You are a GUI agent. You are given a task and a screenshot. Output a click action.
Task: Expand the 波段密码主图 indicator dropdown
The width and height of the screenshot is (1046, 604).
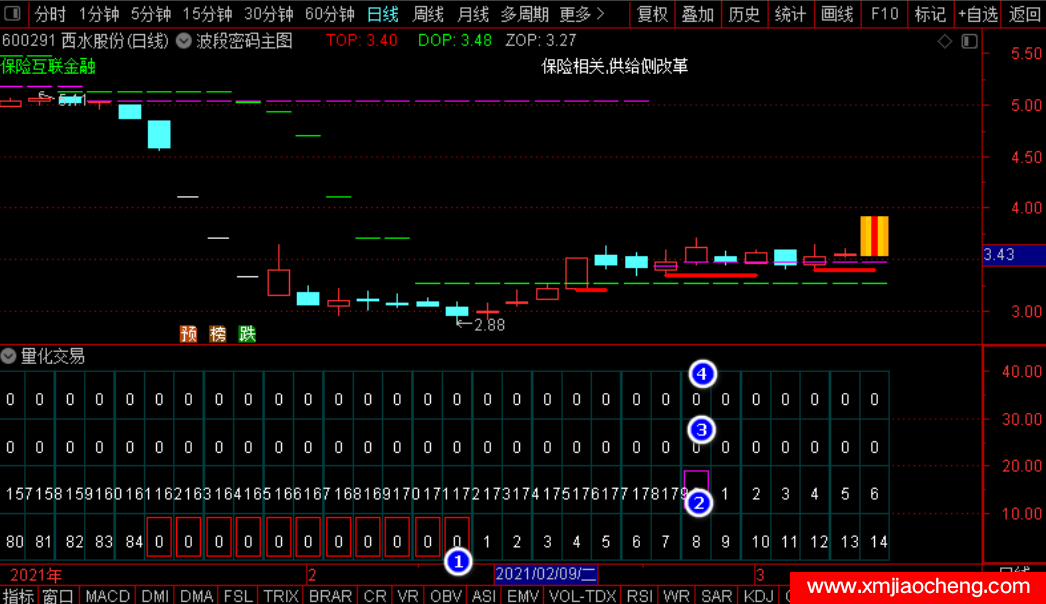point(184,41)
